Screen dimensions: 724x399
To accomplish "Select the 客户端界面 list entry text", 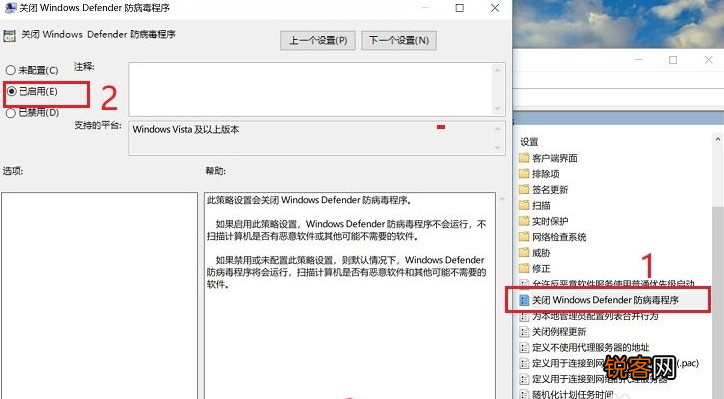I will click(555, 158).
